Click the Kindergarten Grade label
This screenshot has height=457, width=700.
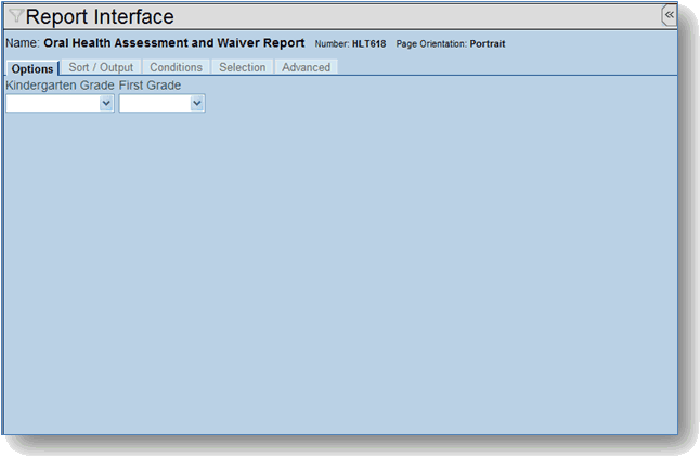point(60,85)
